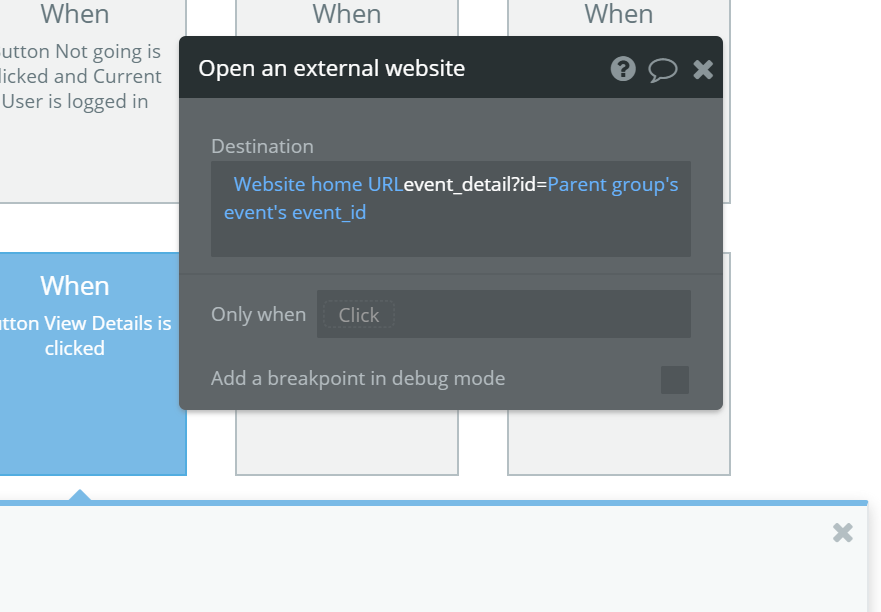Screen dimensions: 881x612
Task: Select the Button Not going is clicked event
Action: [x=90, y=101]
